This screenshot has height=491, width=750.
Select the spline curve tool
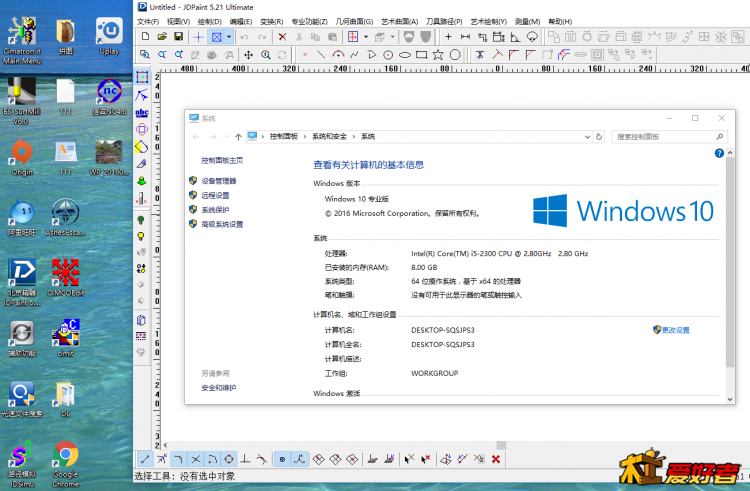(x=354, y=55)
